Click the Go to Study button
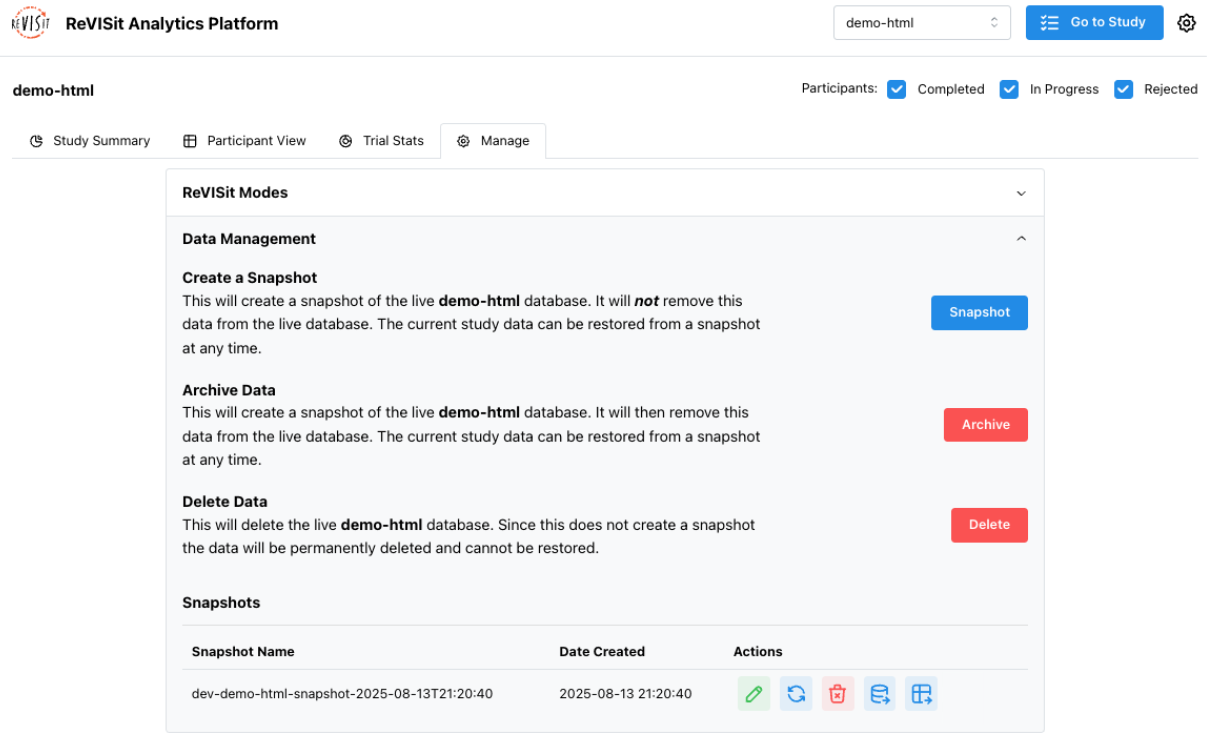The height and width of the screenshot is (742, 1207). [1094, 23]
